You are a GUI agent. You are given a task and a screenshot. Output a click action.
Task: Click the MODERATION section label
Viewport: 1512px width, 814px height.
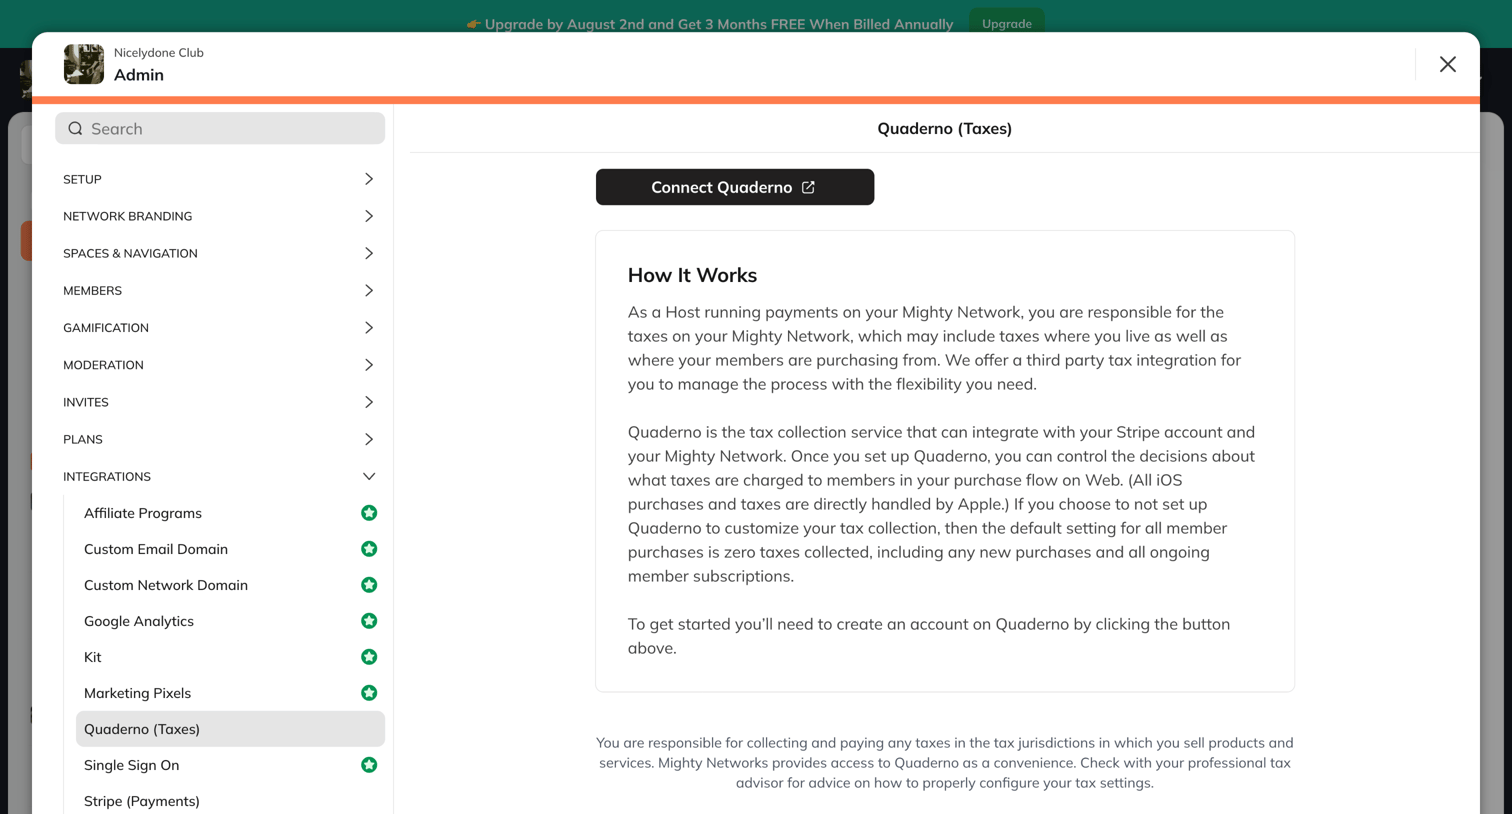(103, 365)
